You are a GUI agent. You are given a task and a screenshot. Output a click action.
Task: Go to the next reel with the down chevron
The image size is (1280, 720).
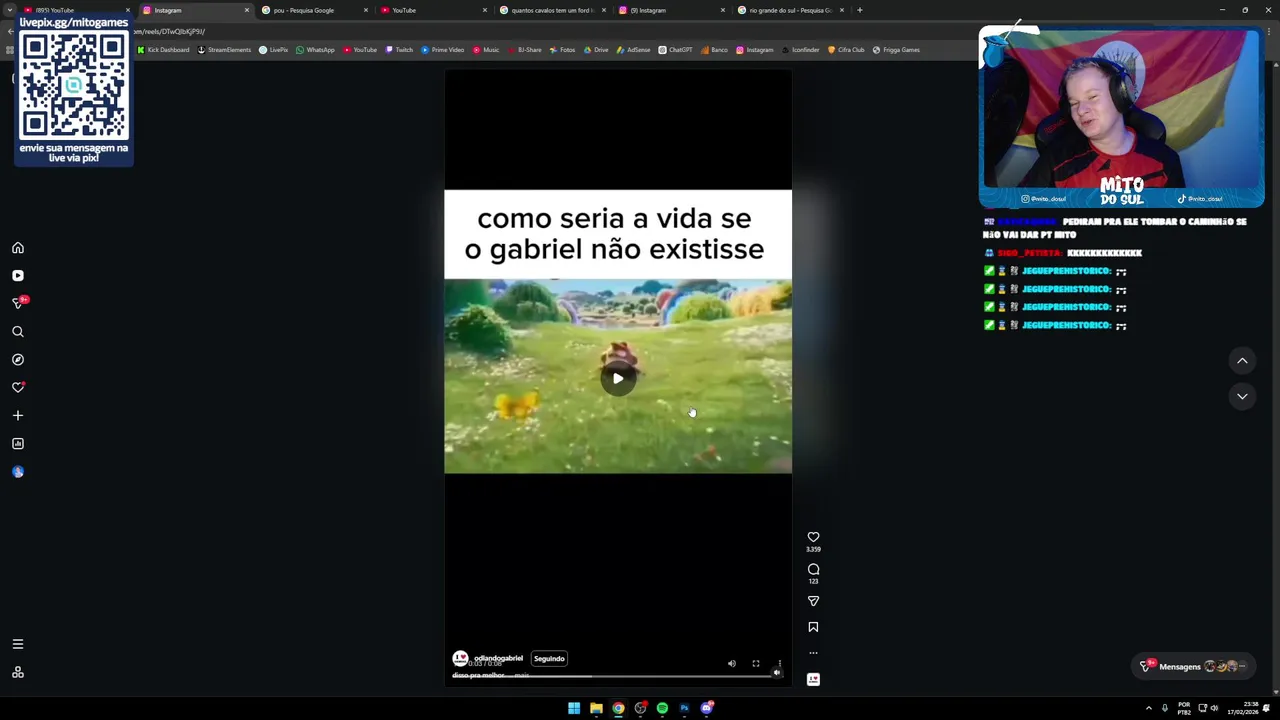coord(1242,397)
